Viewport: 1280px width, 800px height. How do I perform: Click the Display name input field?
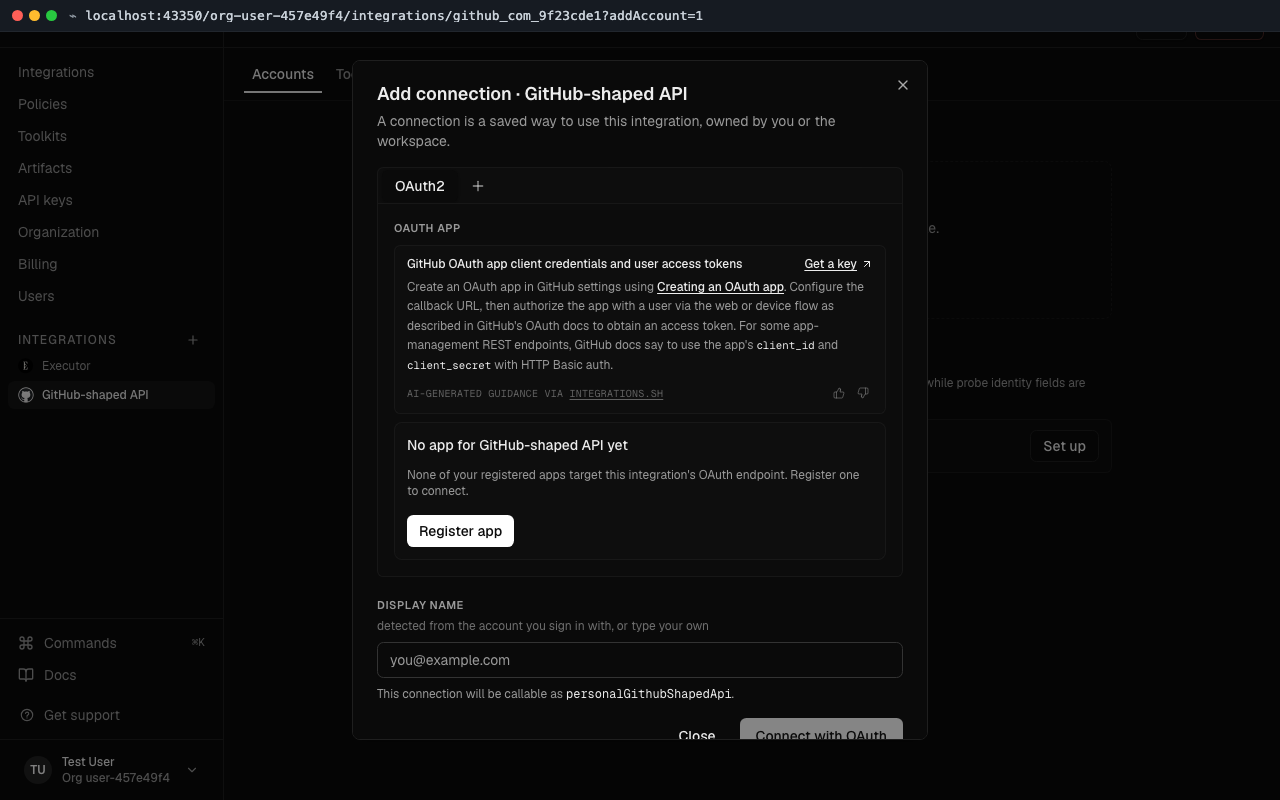pyautogui.click(x=640, y=660)
